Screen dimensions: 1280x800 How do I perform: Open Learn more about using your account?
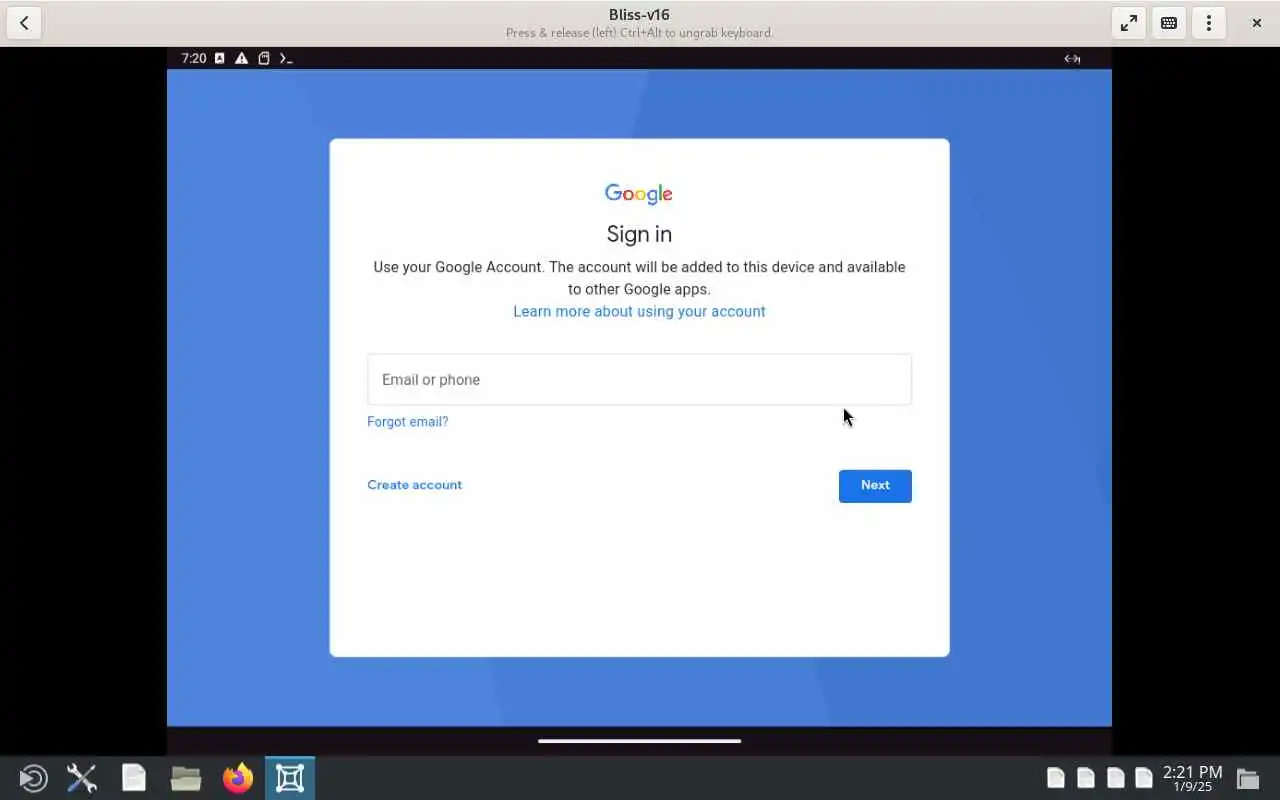639,311
